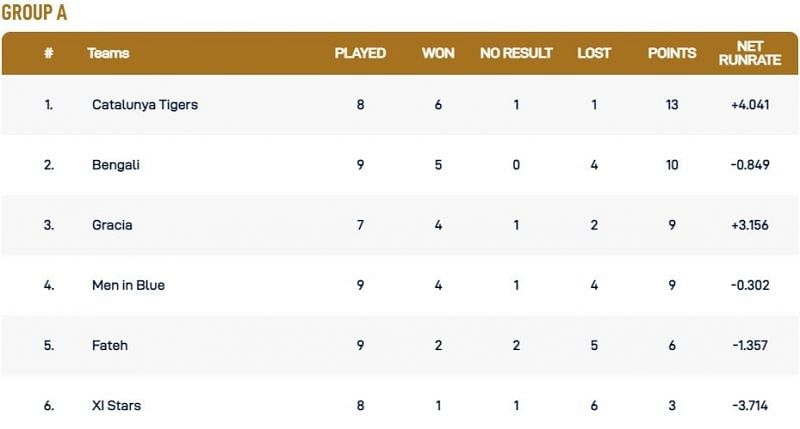The image size is (800, 429).
Task: Click the Catalunya Tigers team name
Action: (x=144, y=105)
